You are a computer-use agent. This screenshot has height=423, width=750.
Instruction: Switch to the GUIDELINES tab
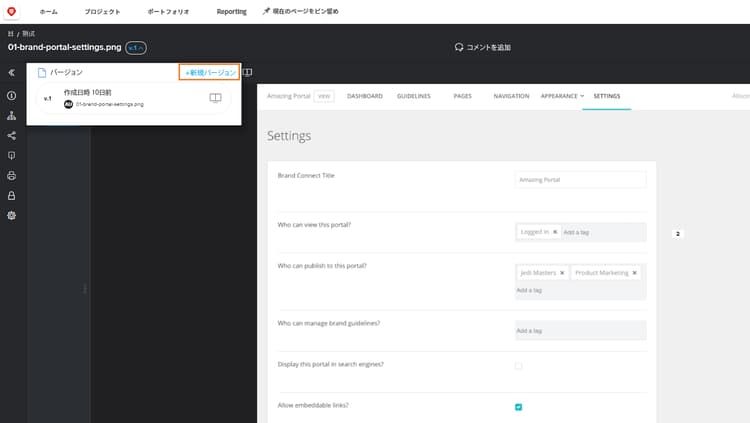point(414,96)
